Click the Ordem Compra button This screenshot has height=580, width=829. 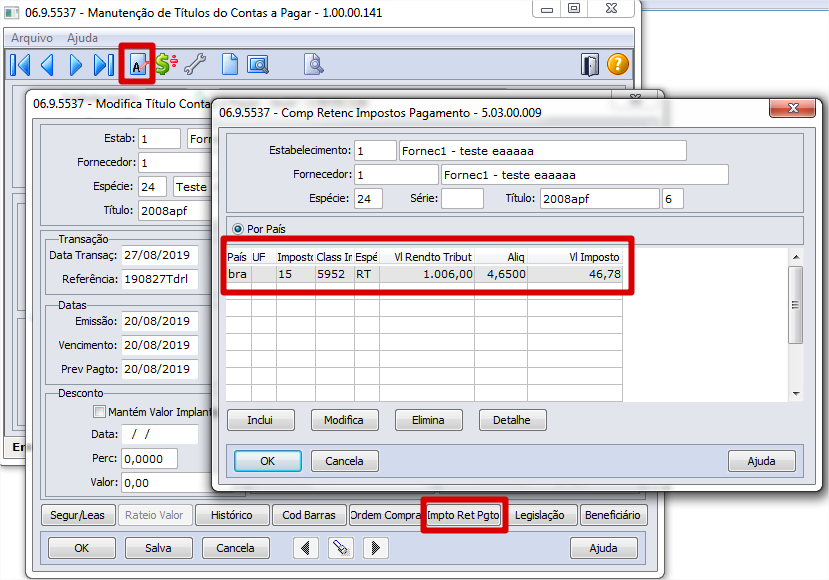point(386,515)
